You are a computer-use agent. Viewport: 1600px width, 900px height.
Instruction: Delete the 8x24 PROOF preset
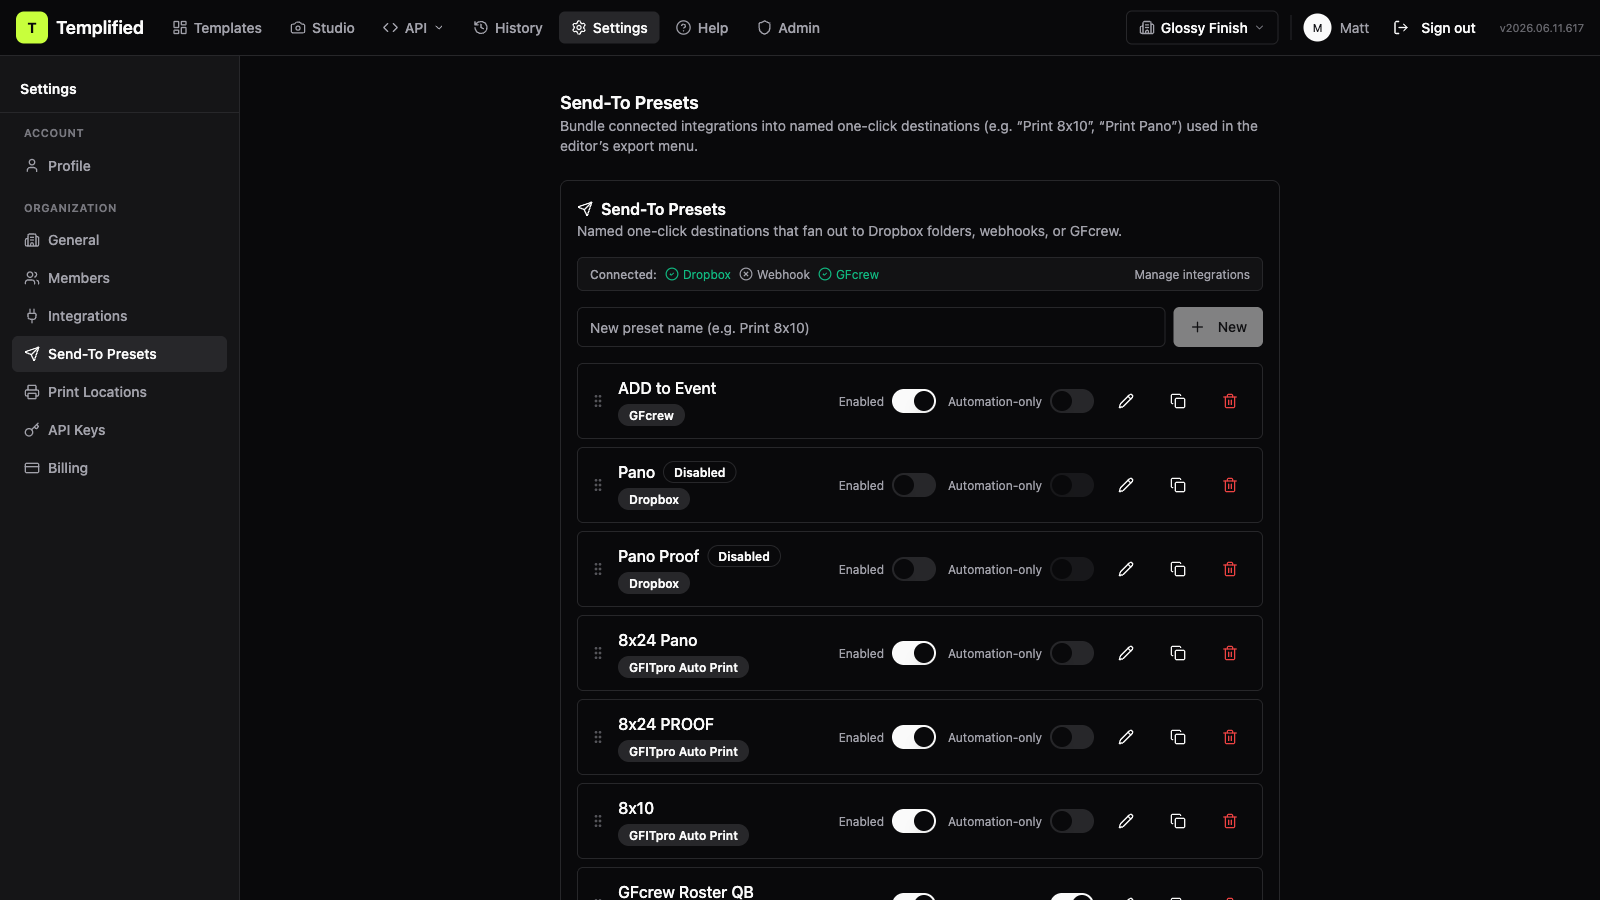[x=1230, y=737]
